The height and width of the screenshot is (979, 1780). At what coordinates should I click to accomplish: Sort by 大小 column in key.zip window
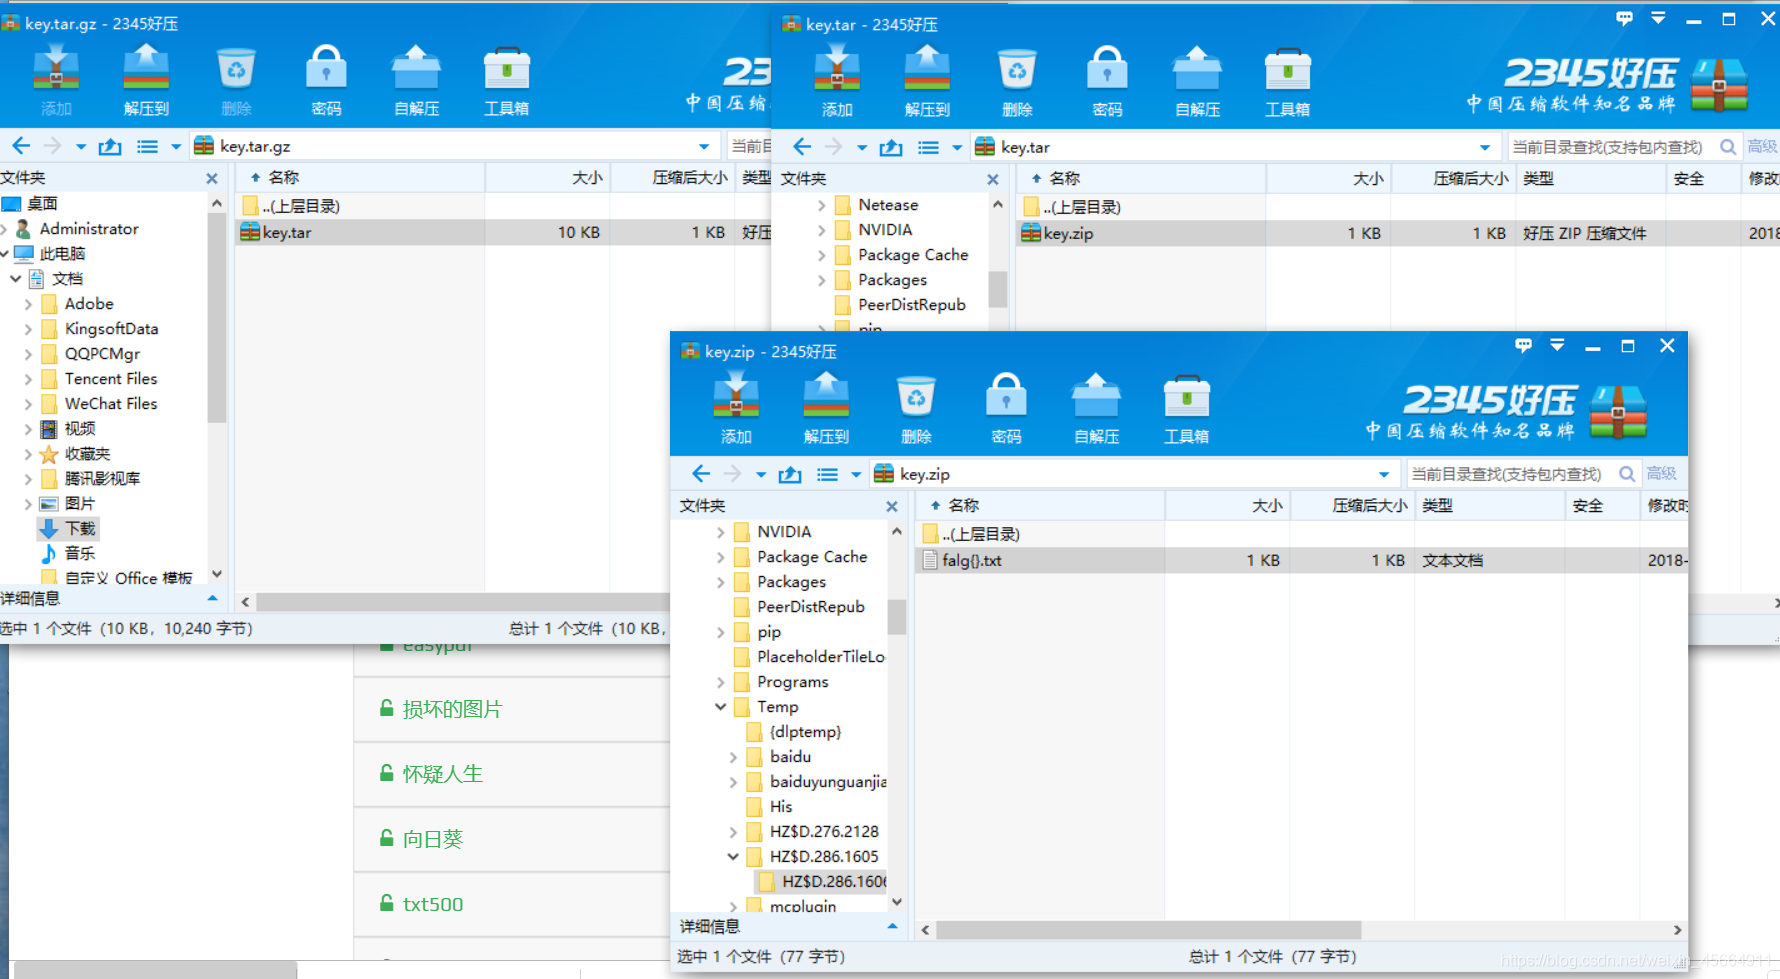[1228, 506]
